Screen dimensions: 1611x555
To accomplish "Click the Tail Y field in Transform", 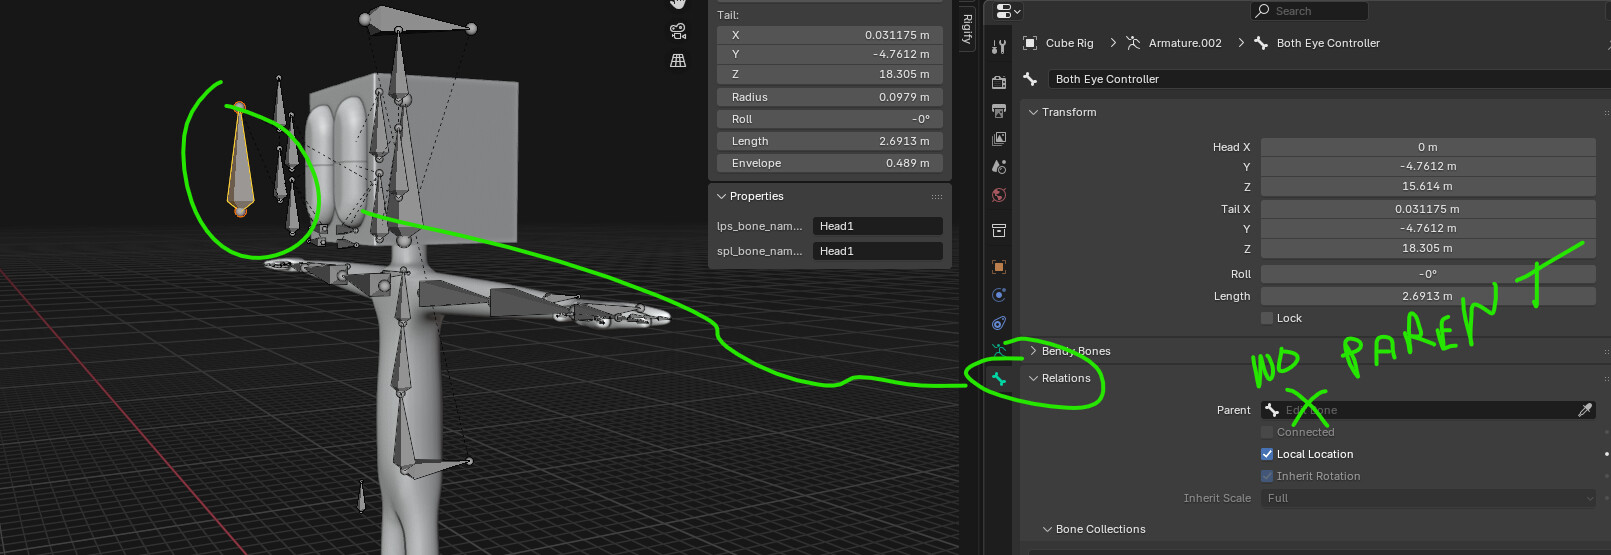I will 1428,228.
